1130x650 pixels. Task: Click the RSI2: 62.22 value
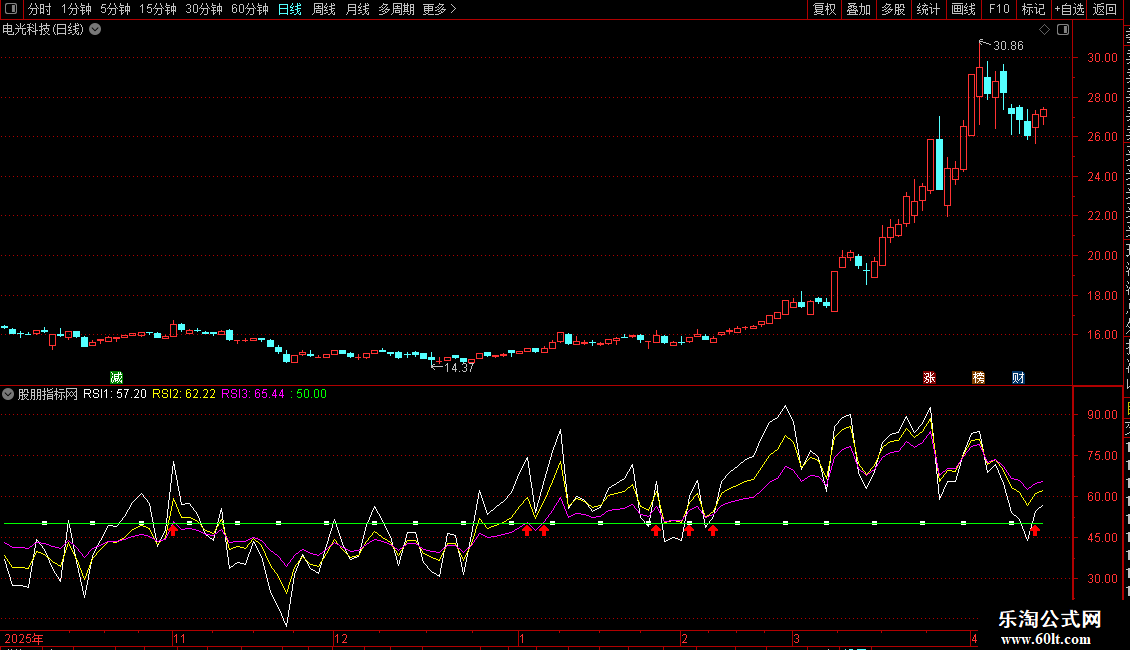point(184,394)
